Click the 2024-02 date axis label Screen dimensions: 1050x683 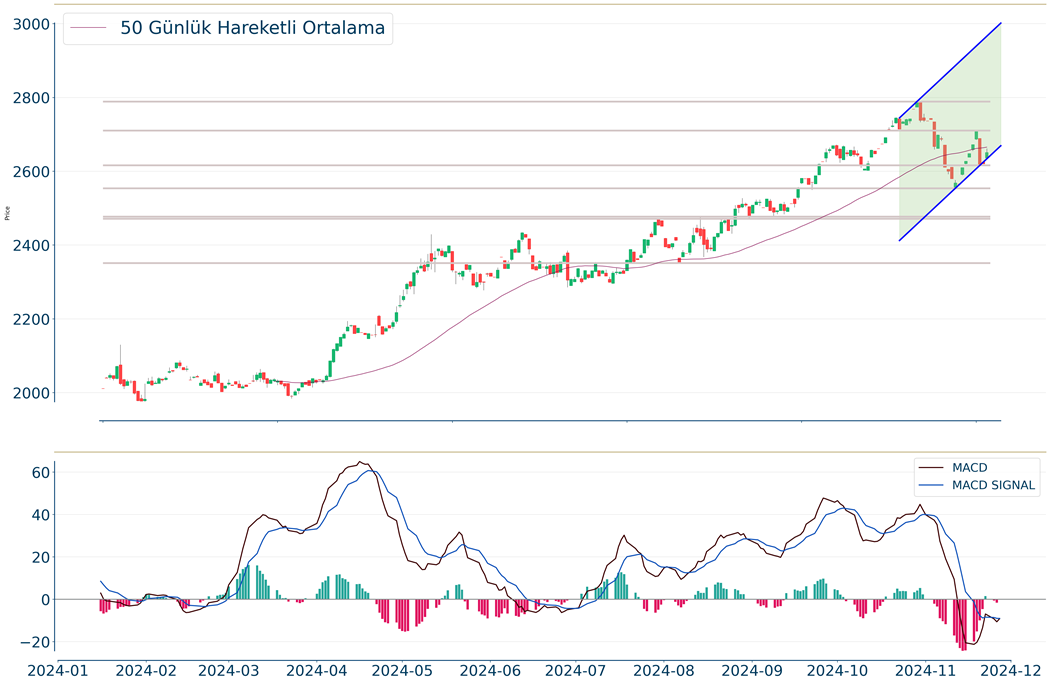click(x=145, y=670)
